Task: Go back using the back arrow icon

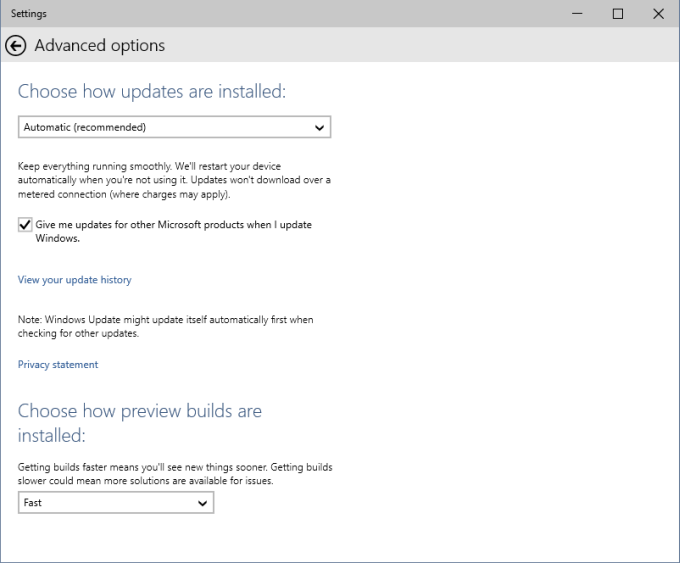Action: click(16, 46)
